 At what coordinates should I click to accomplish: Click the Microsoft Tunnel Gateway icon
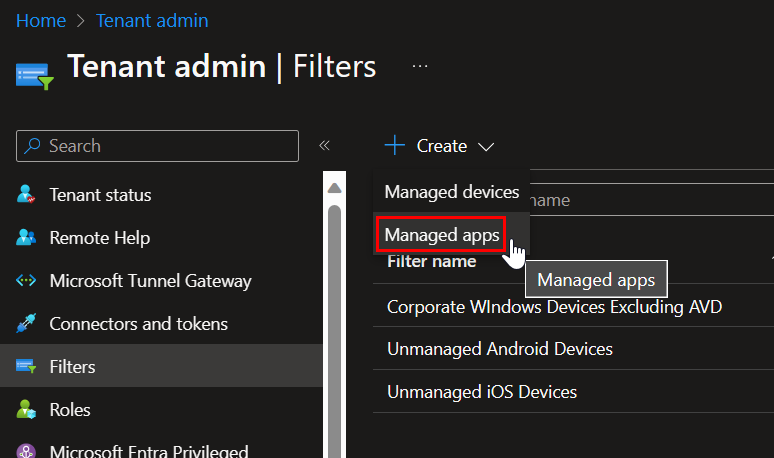click(x=27, y=281)
